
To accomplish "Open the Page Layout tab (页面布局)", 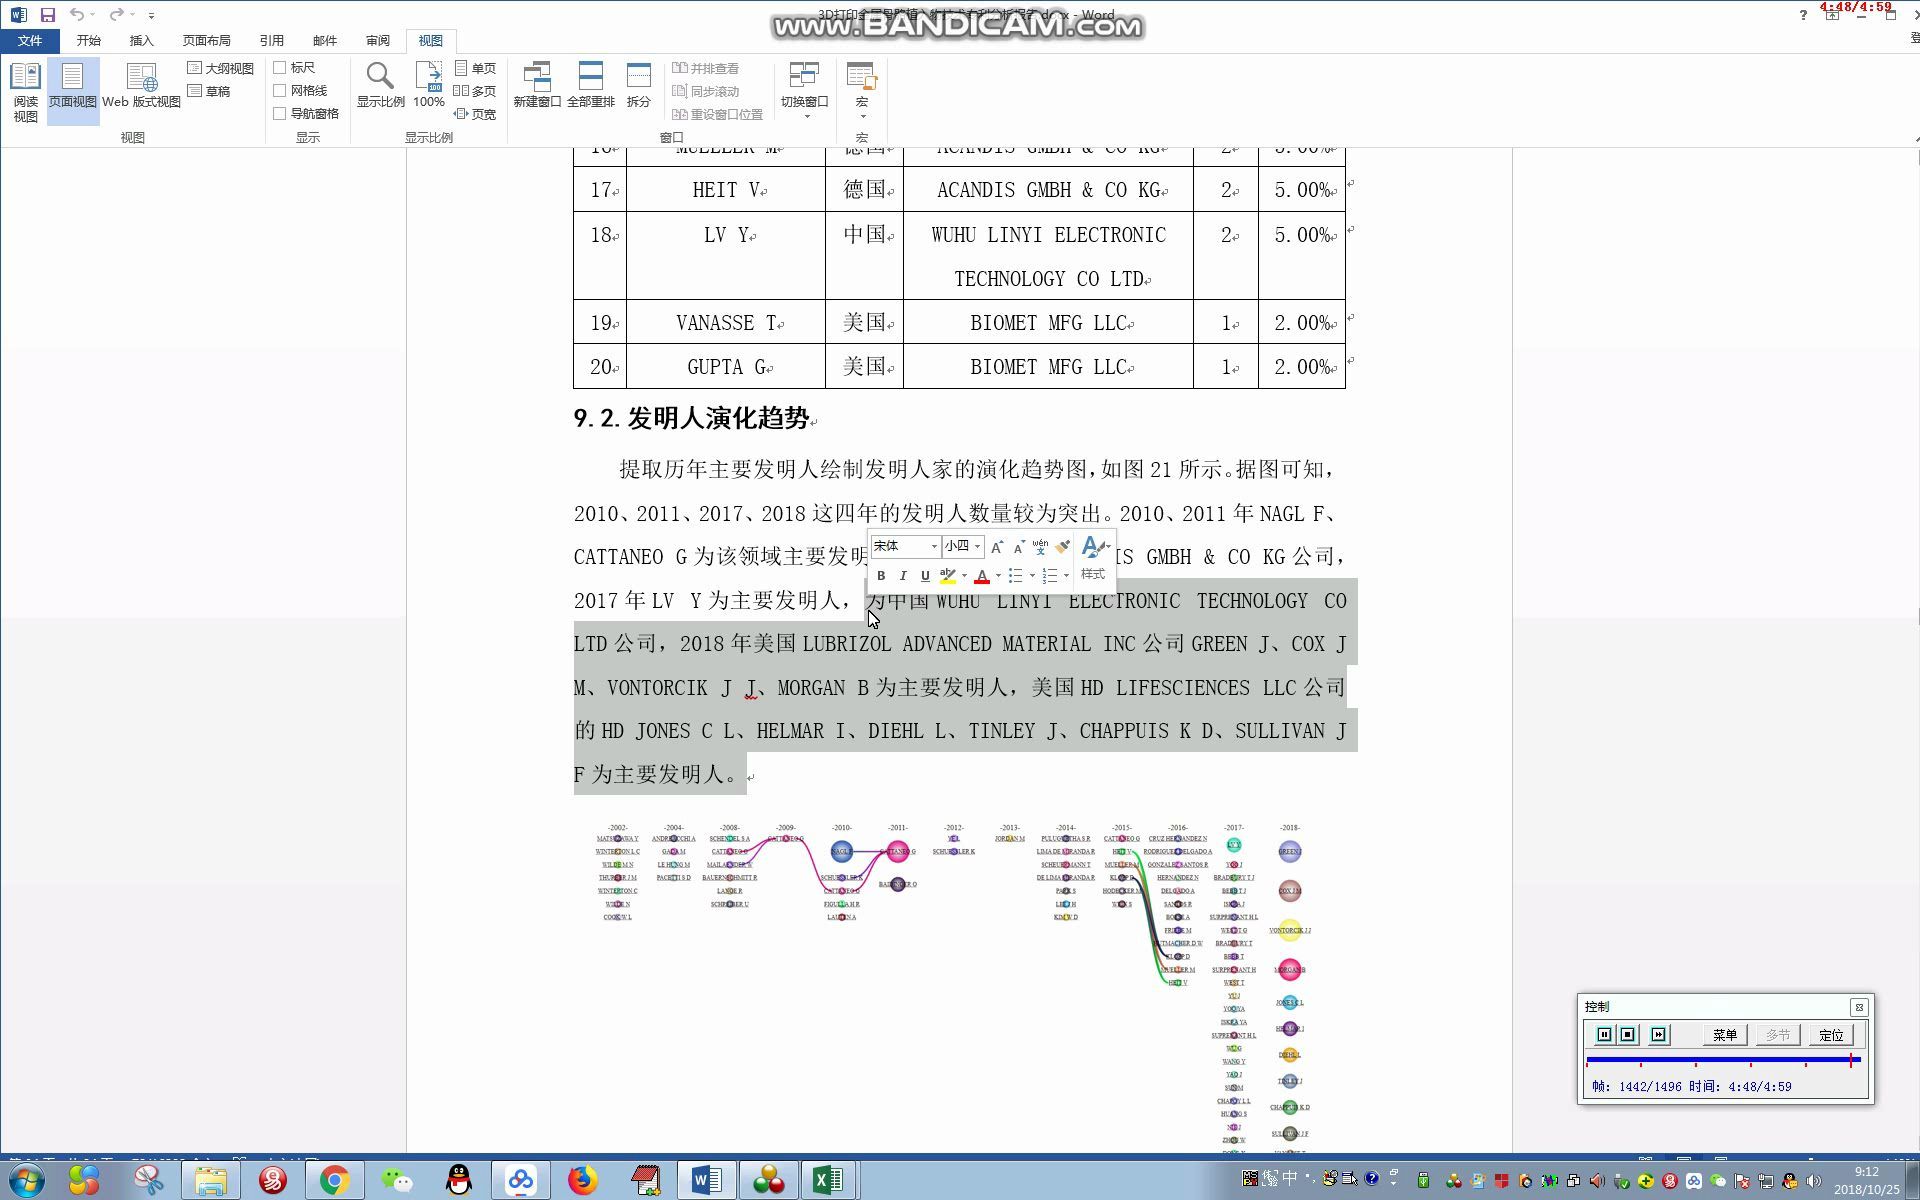I will [x=207, y=41].
